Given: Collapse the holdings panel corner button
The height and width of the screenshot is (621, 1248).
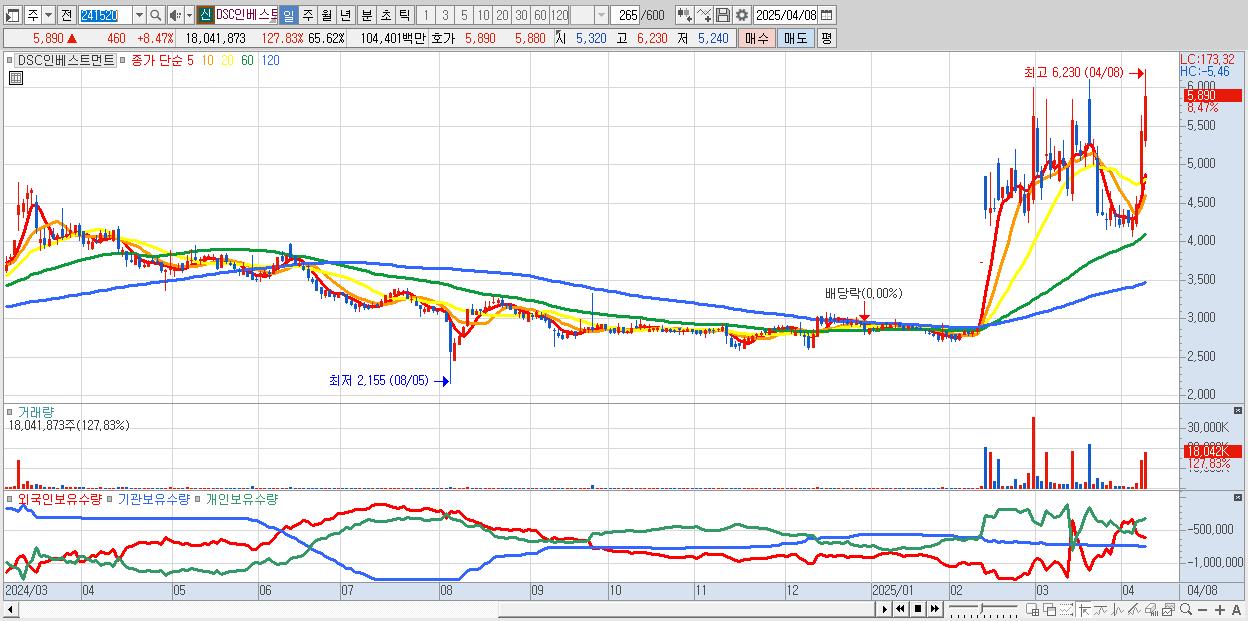Looking at the screenshot, I should (x=1238, y=497).
